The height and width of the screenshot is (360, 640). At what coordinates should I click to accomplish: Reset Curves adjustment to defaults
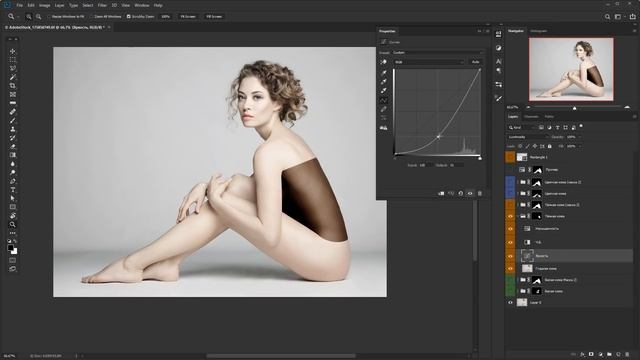pyautogui.click(x=461, y=193)
